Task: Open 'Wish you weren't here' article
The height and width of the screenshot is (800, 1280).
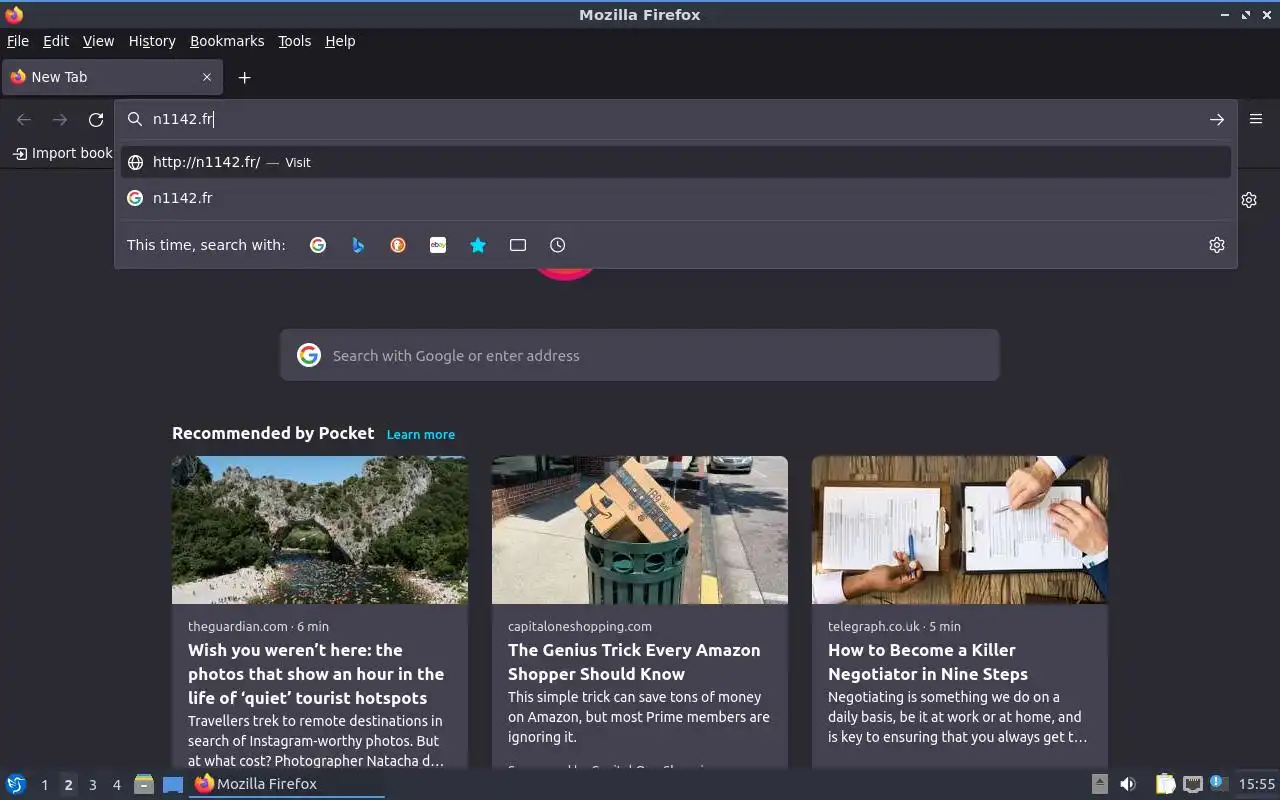Action: coord(316,674)
